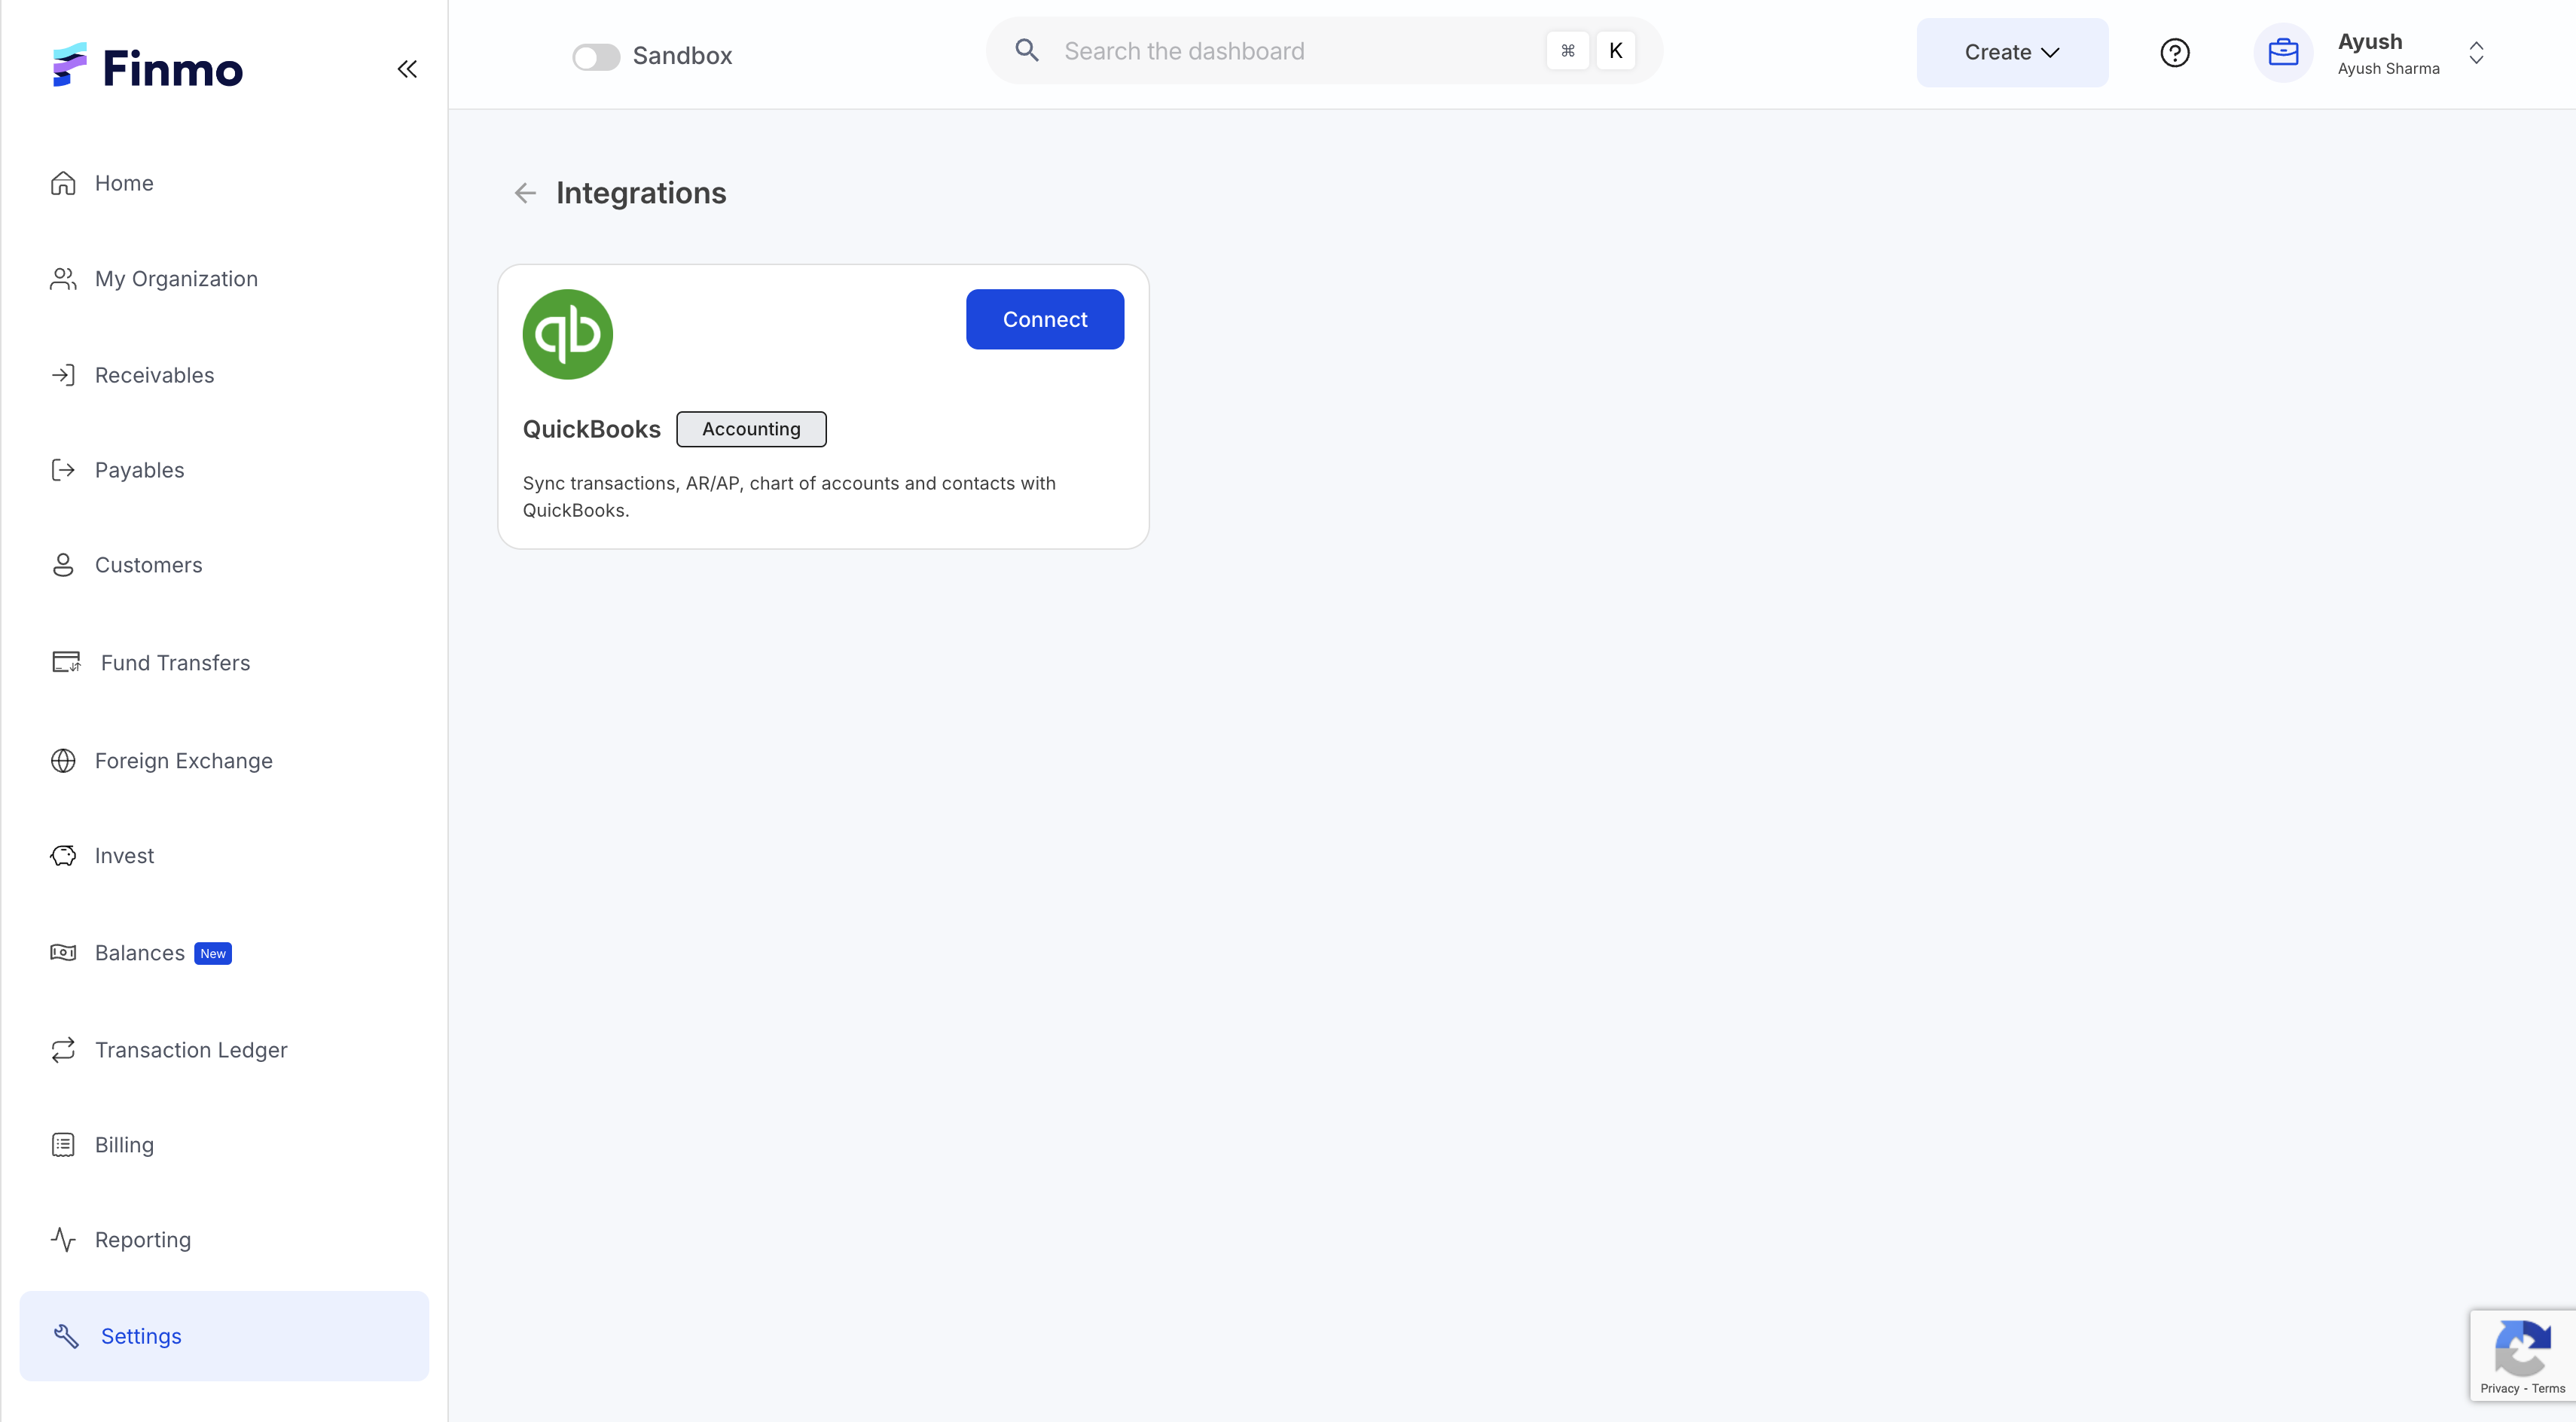Open Balances menu item
The width and height of the screenshot is (2576, 1422).
click(140, 953)
